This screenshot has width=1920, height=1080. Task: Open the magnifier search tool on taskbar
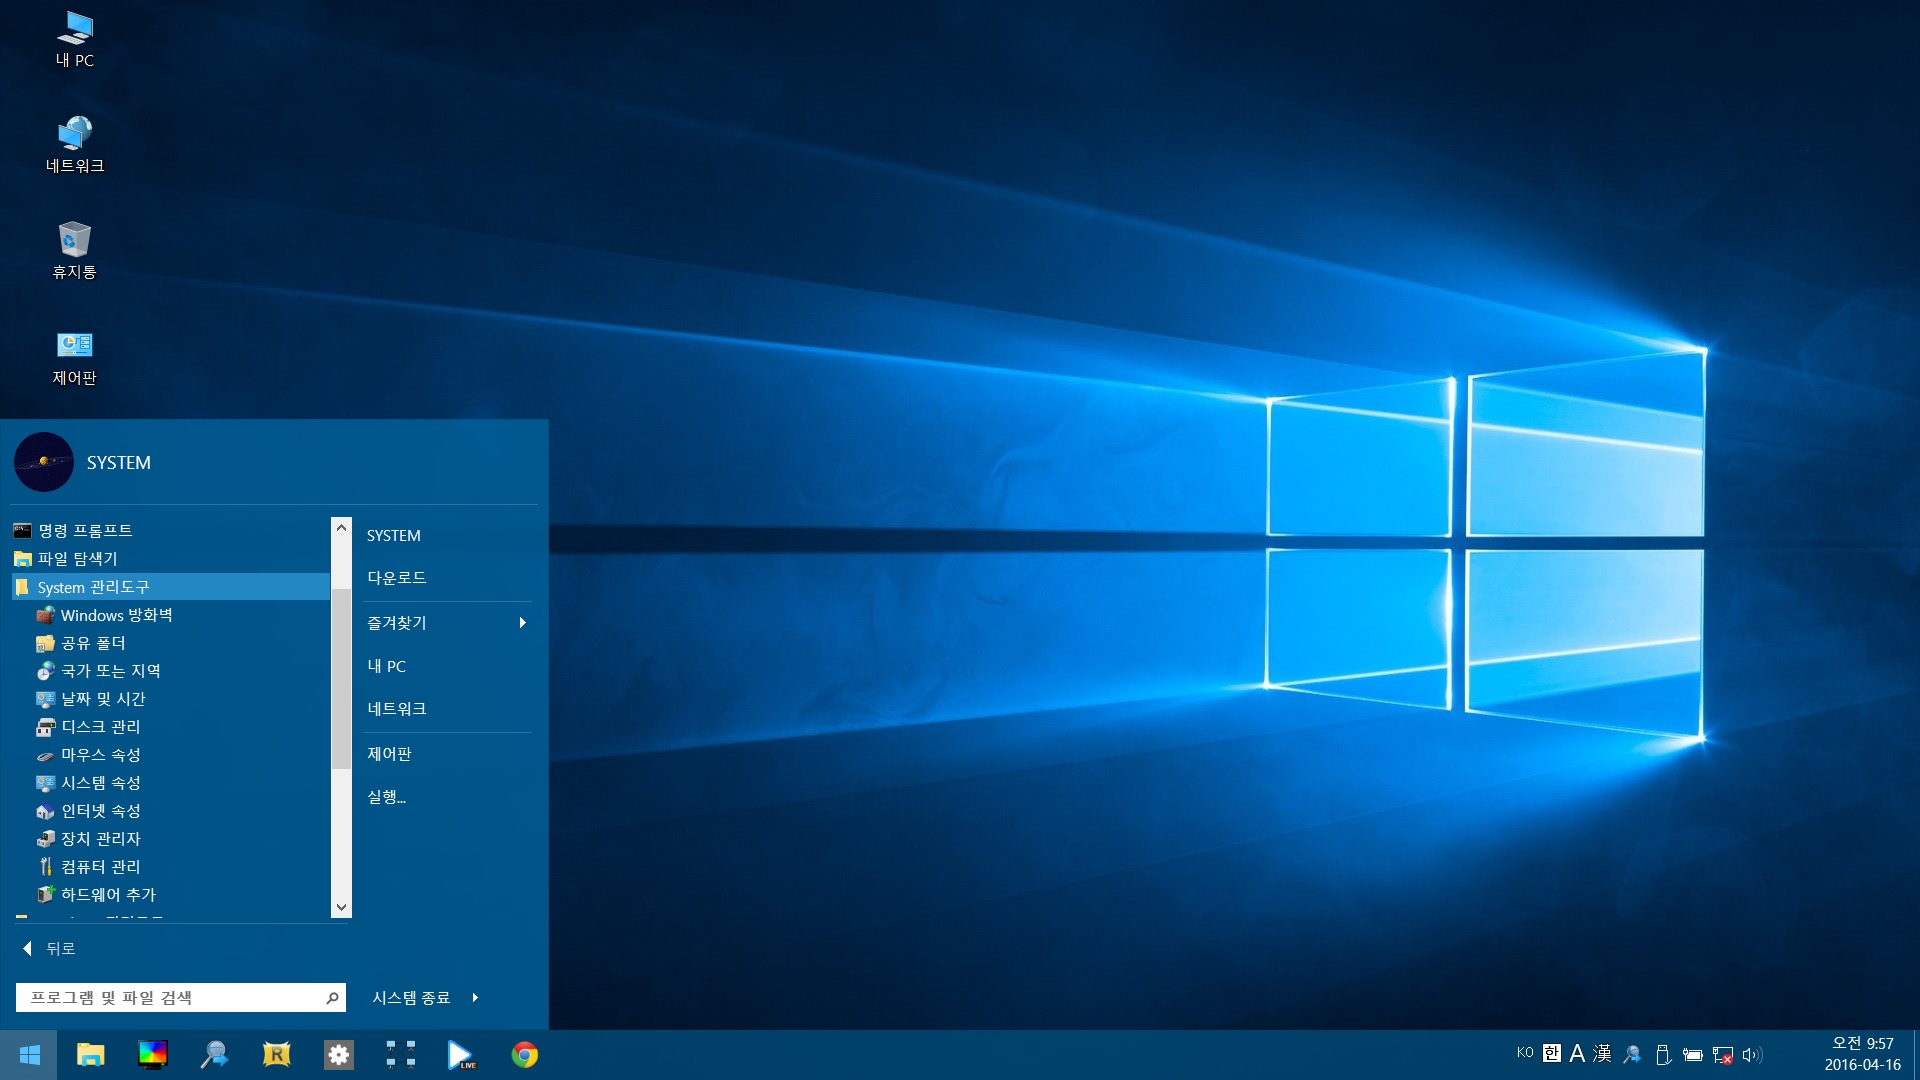(215, 1055)
